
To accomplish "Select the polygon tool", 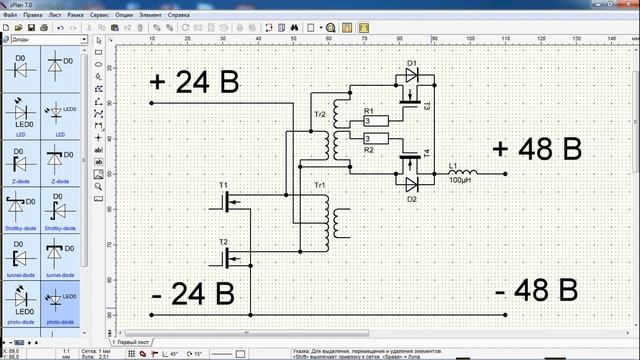I will (98, 89).
